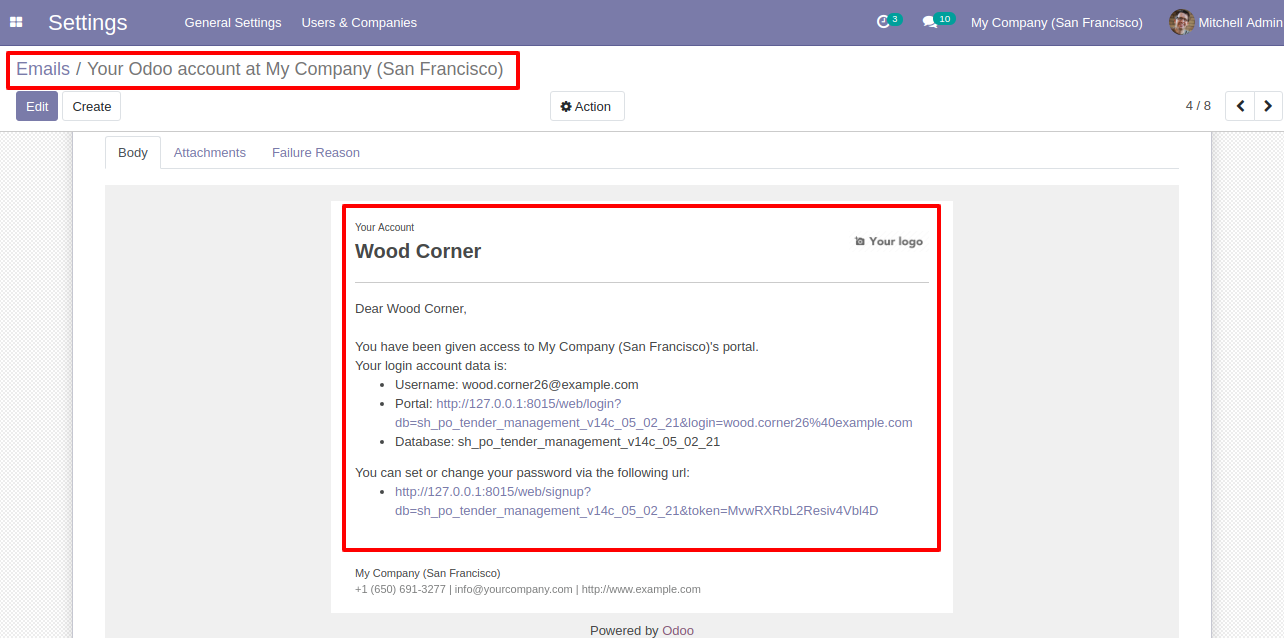Go back to Emails breadcrumb
Viewport: 1284px width, 638px height.
coord(43,69)
